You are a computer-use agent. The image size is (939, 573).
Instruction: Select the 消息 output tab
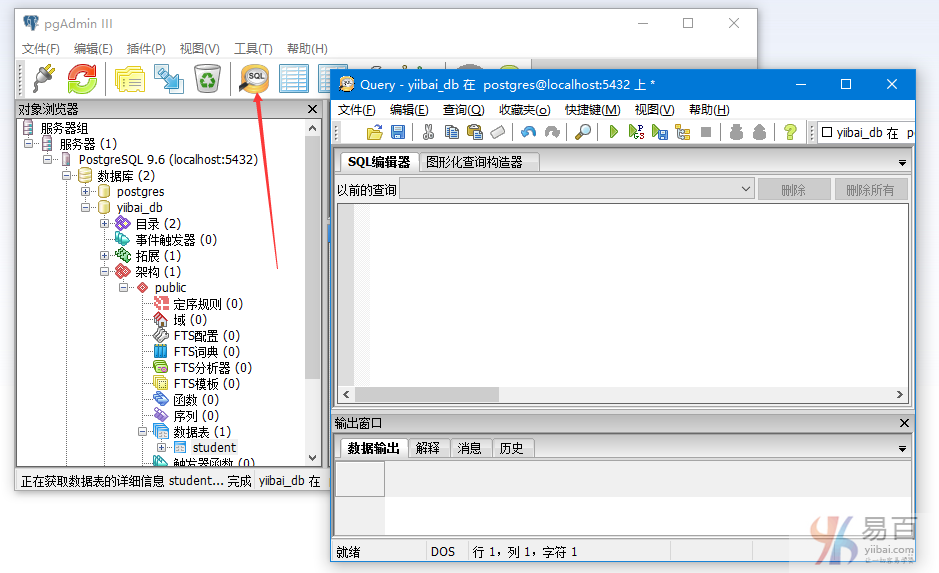click(x=469, y=448)
